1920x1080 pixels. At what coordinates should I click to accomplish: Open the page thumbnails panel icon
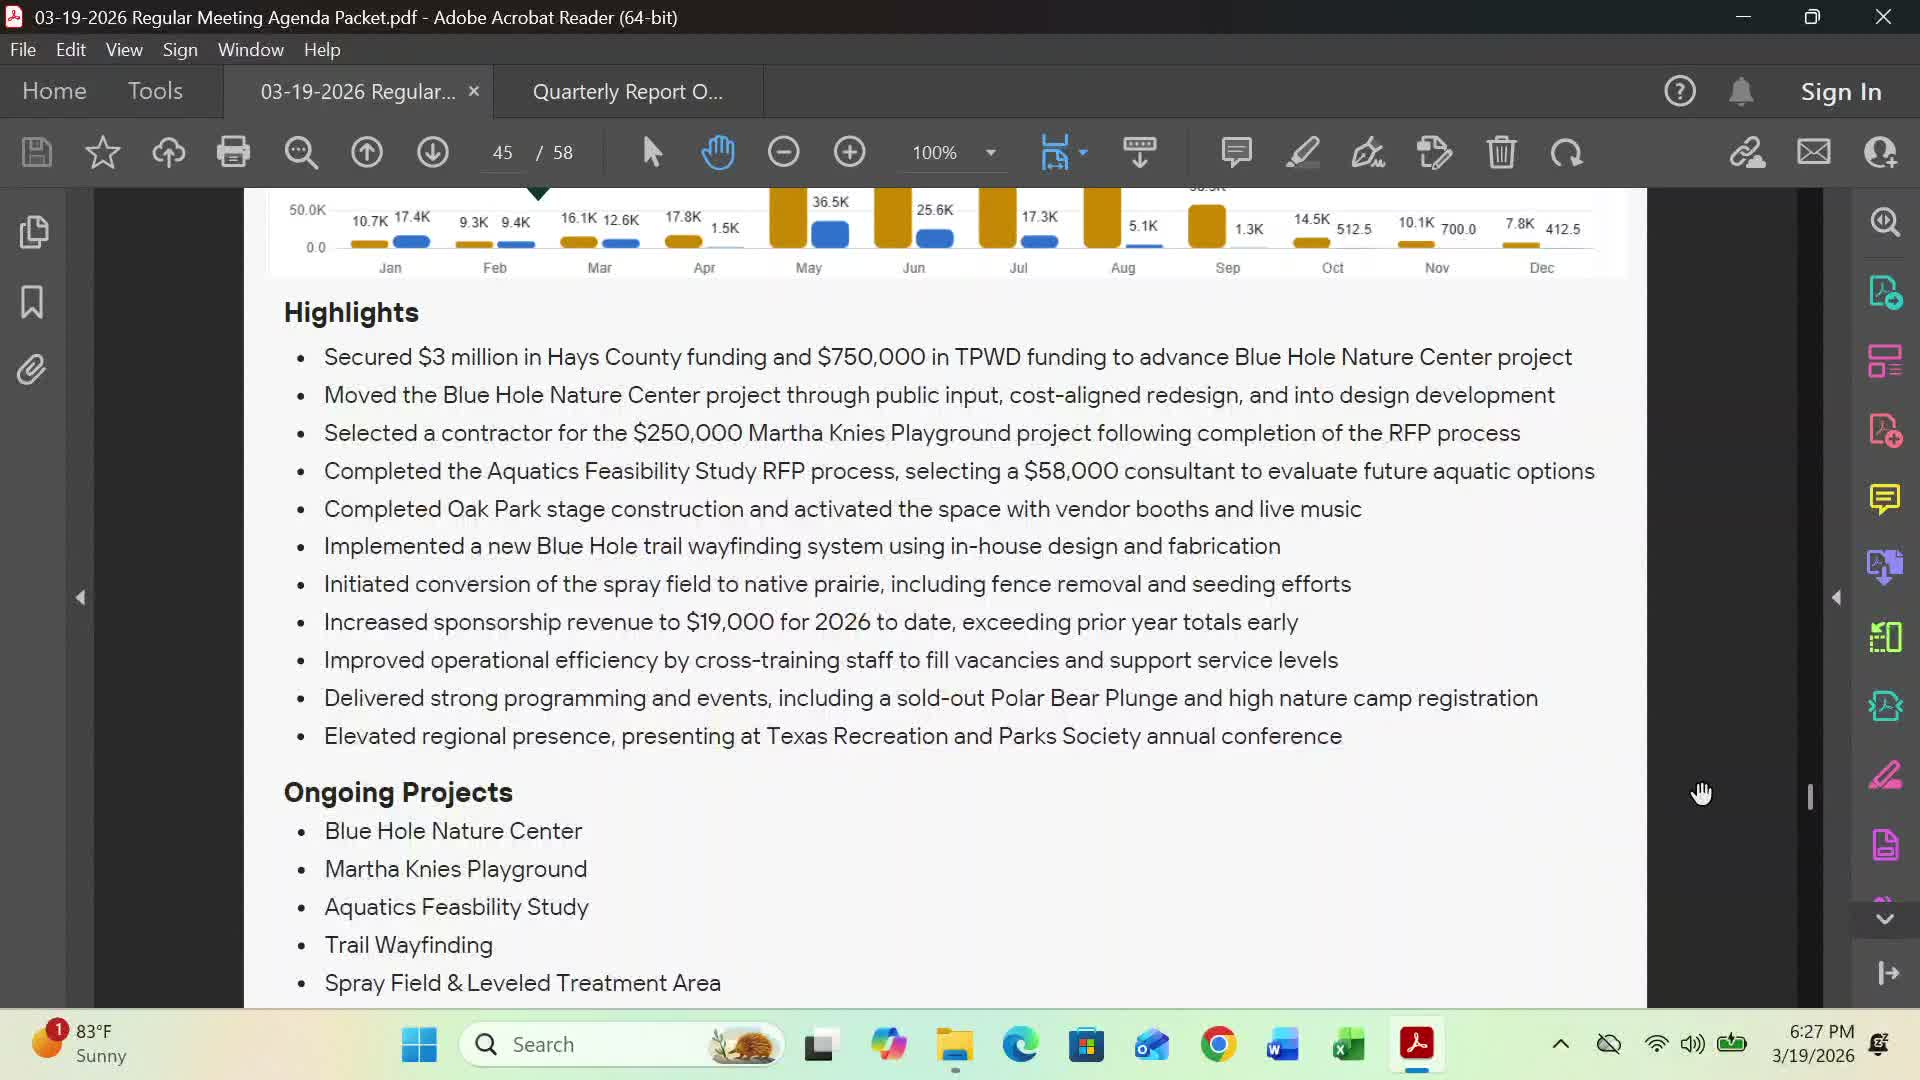(x=33, y=232)
